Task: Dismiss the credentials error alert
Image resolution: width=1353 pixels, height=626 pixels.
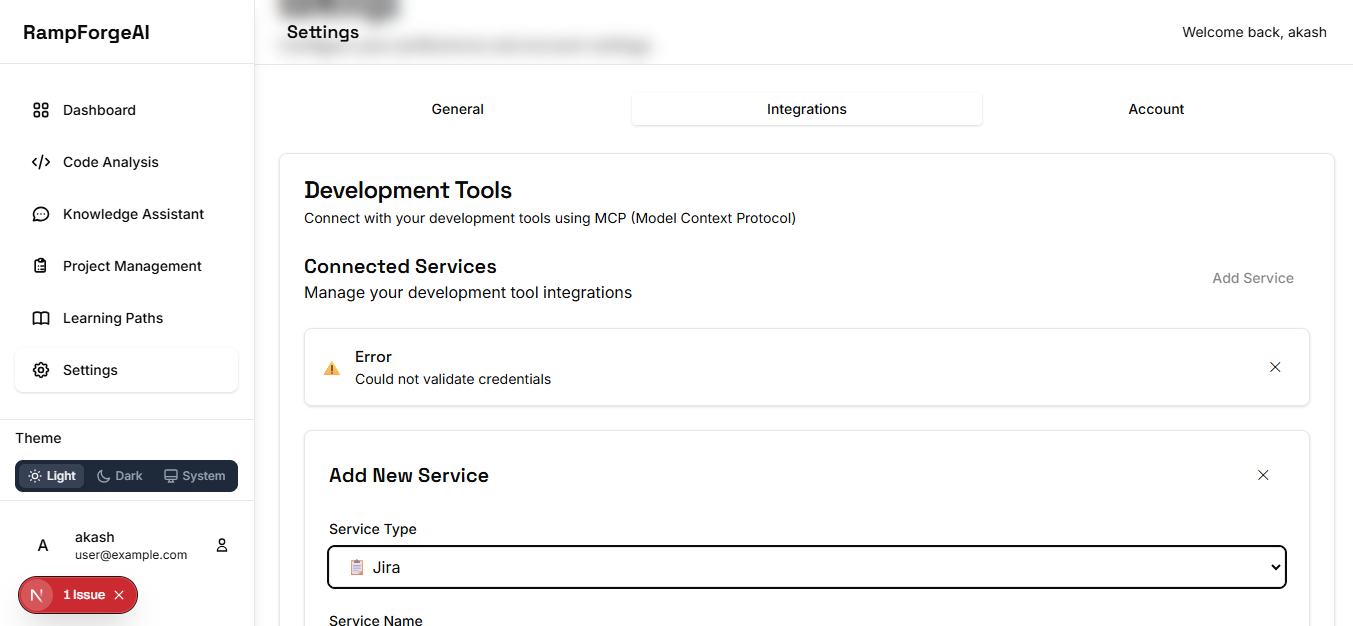Action: pos(1275,367)
